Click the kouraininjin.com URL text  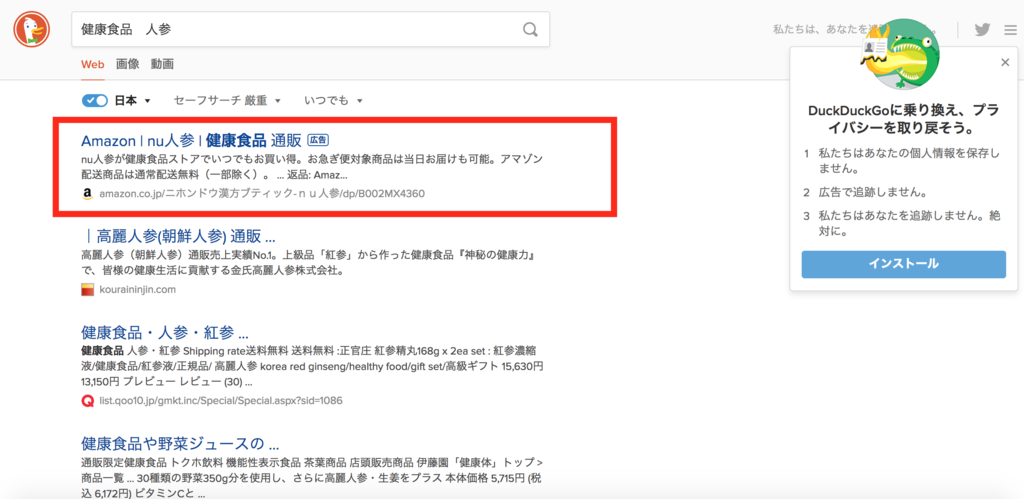pos(138,289)
